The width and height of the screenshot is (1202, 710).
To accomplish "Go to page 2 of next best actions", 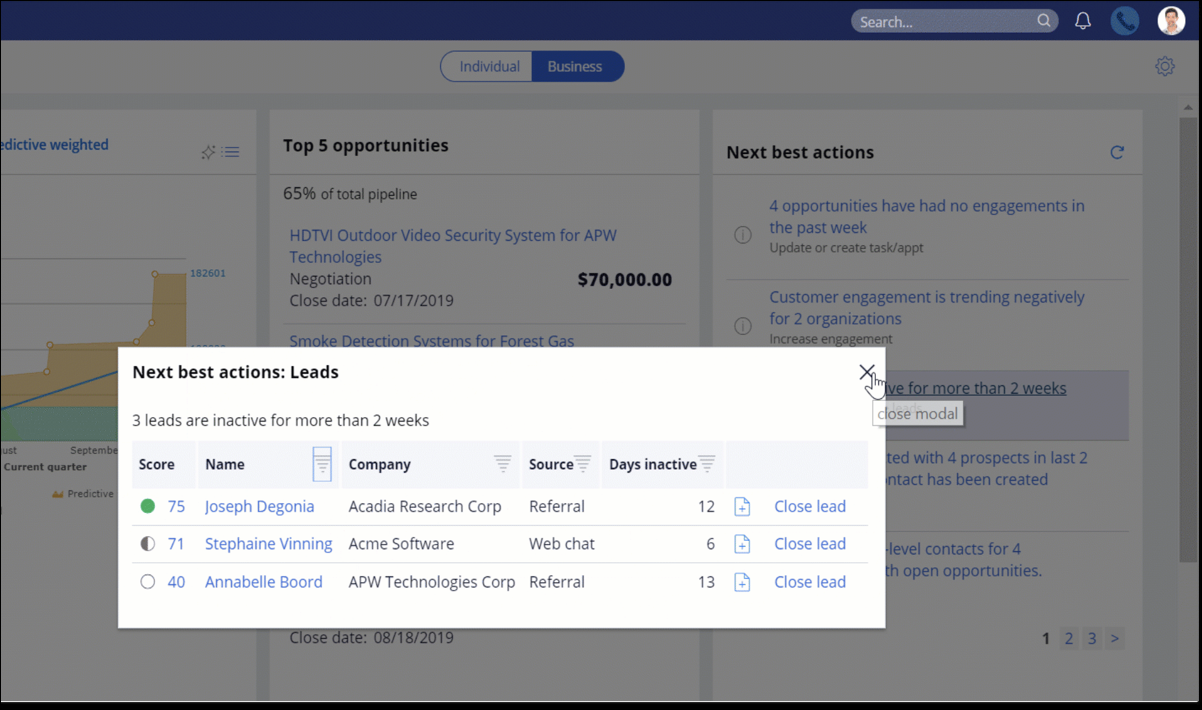I will pyautogui.click(x=1069, y=638).
